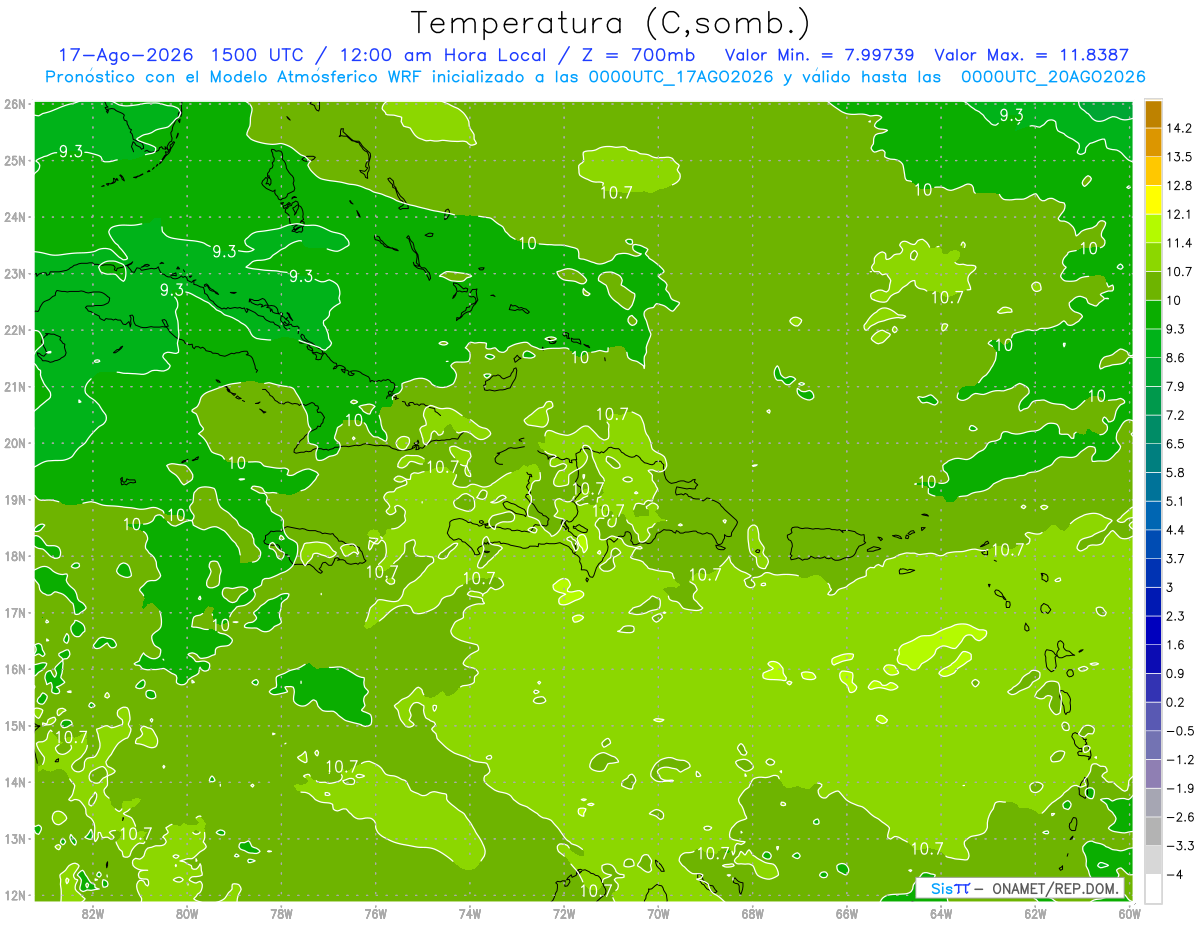Click the "3.7" color scale label
Image resolution: width=1200 pixels, height=927 pixels.
[1176, 559]
